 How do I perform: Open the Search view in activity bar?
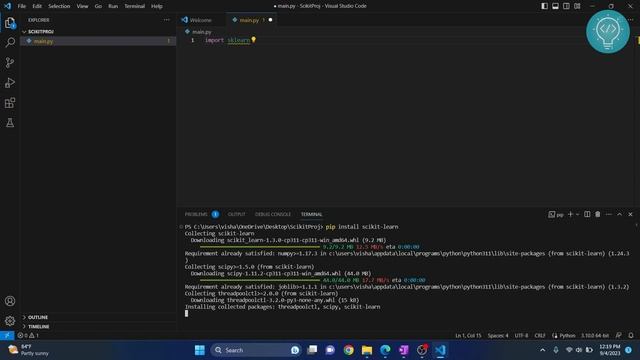(10, 42)
